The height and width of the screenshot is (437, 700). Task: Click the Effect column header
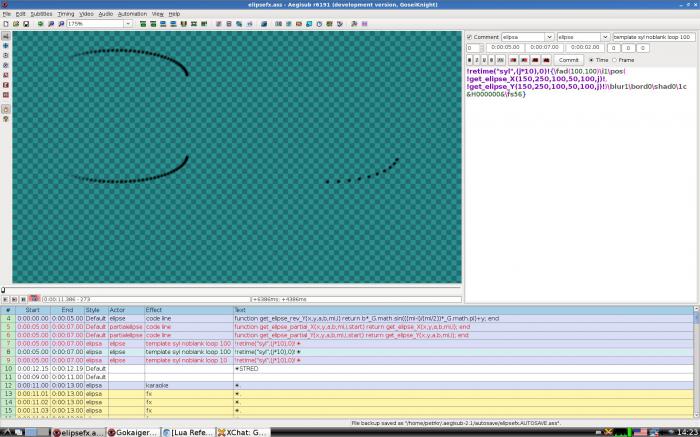point(188,310)
